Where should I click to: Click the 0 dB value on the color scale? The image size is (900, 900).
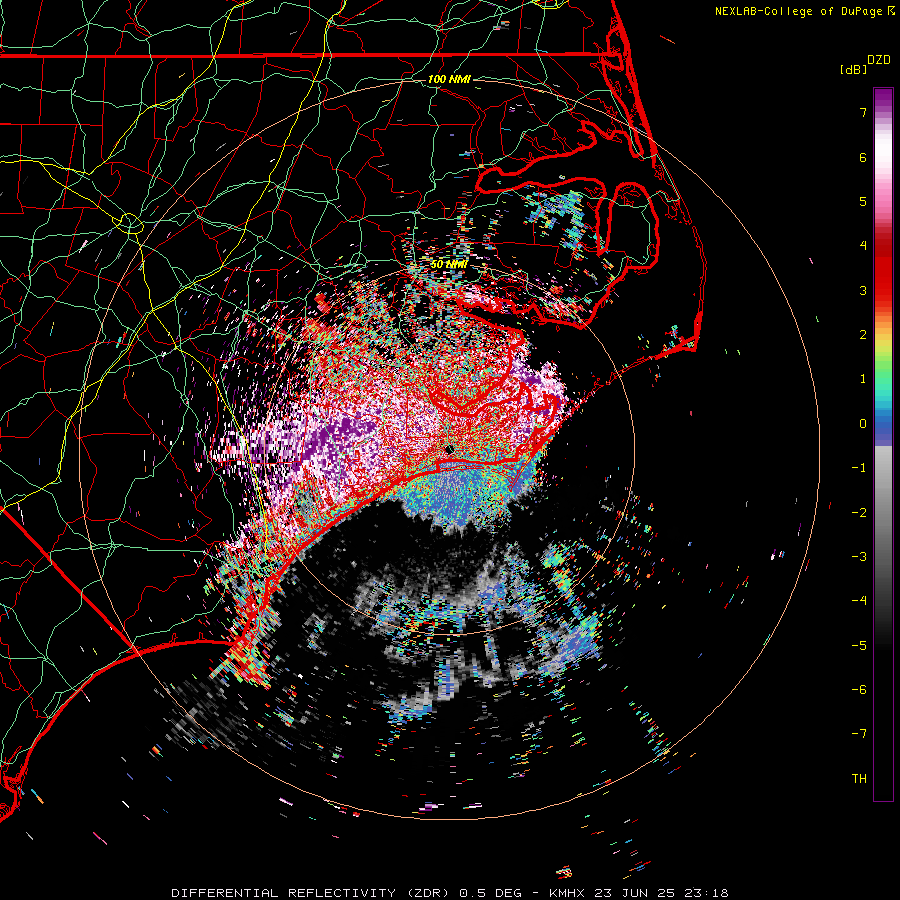(863, 424)
